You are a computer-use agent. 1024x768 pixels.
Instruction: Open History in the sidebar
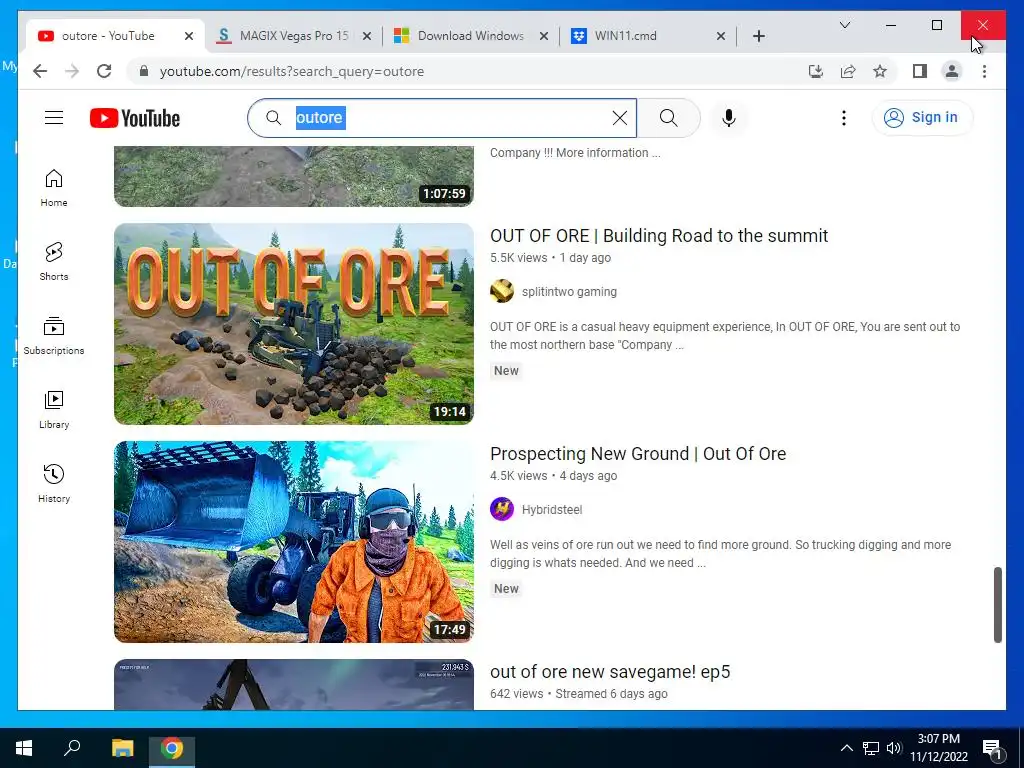point(54,483)
